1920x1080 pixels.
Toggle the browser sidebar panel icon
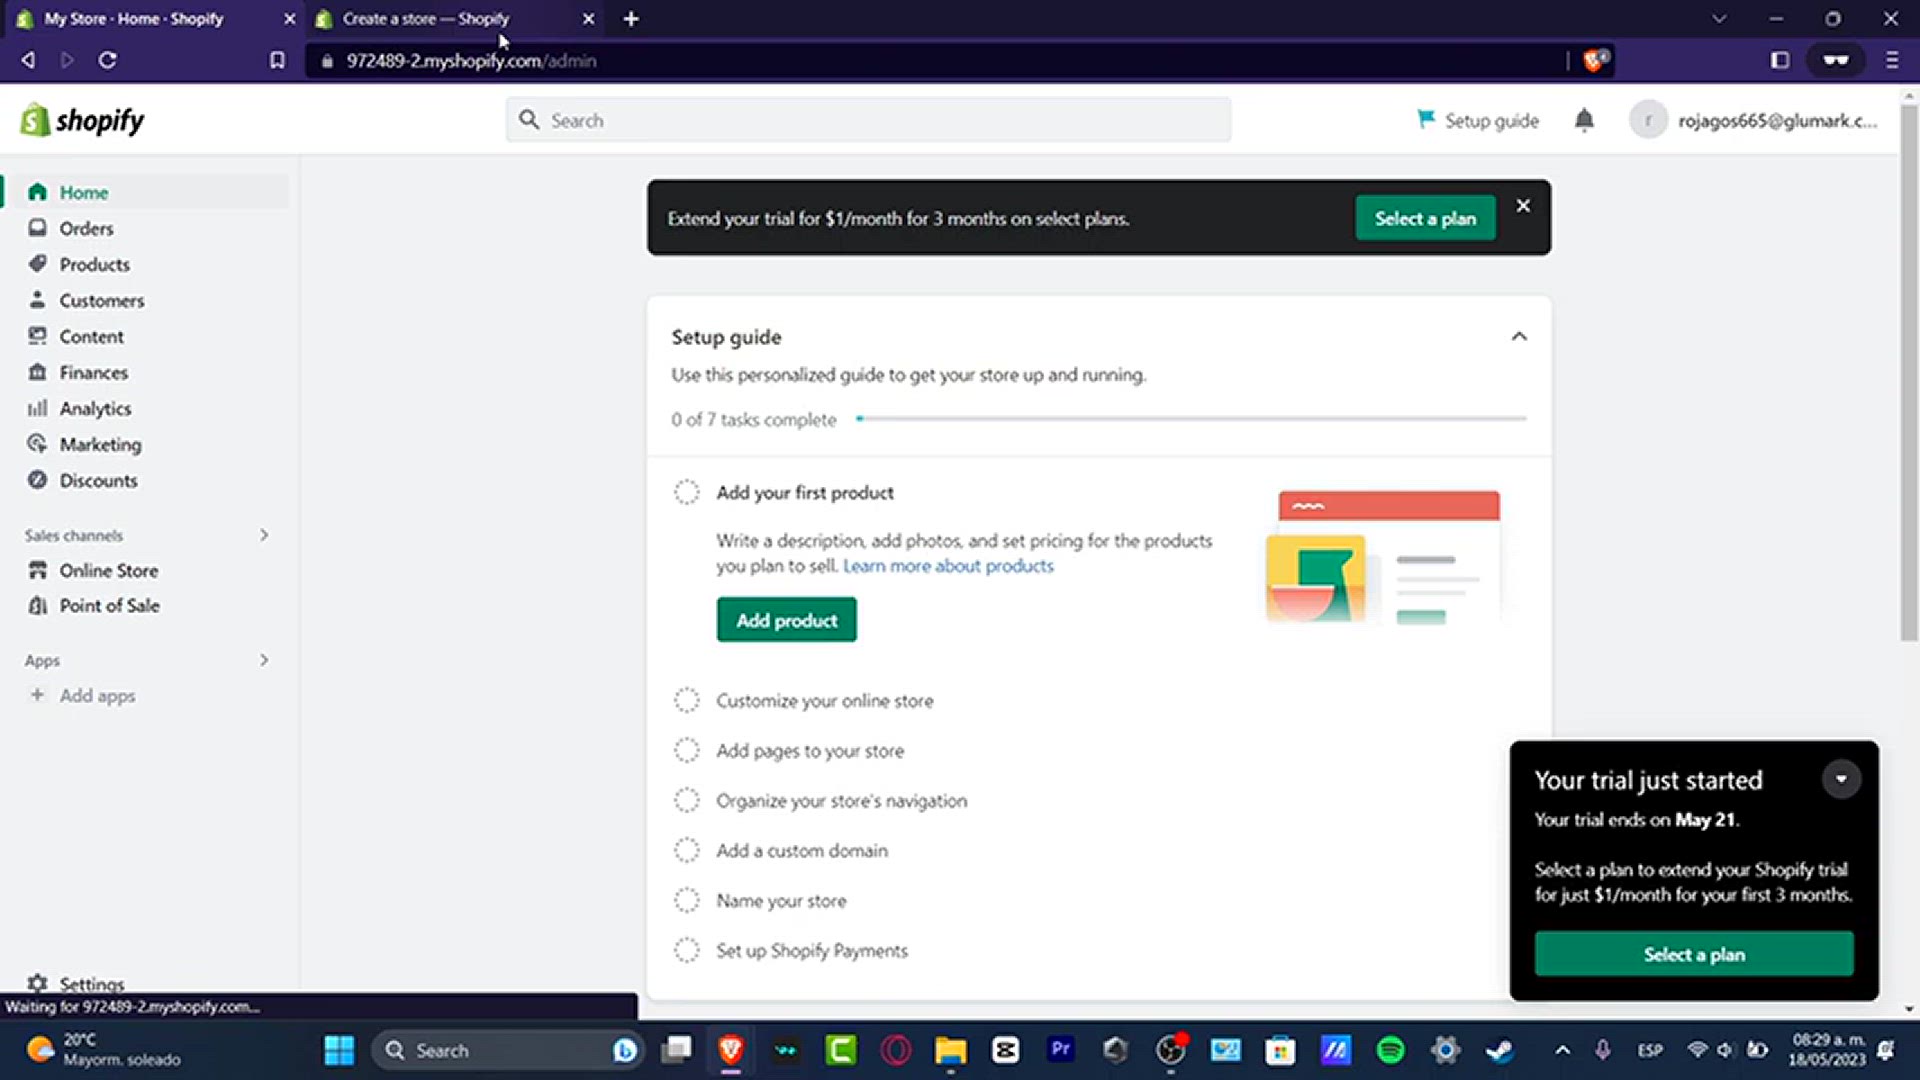[x=1780, y=60]
